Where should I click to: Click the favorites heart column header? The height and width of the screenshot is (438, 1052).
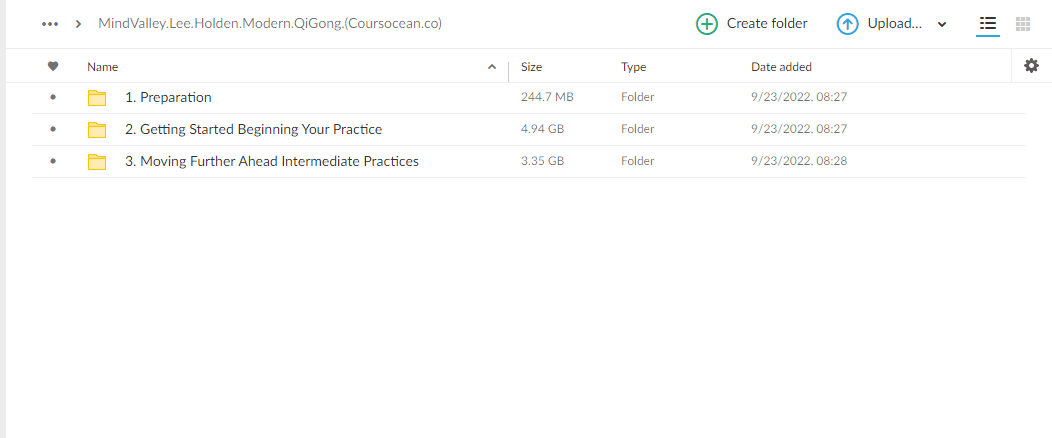coord(53,67)
